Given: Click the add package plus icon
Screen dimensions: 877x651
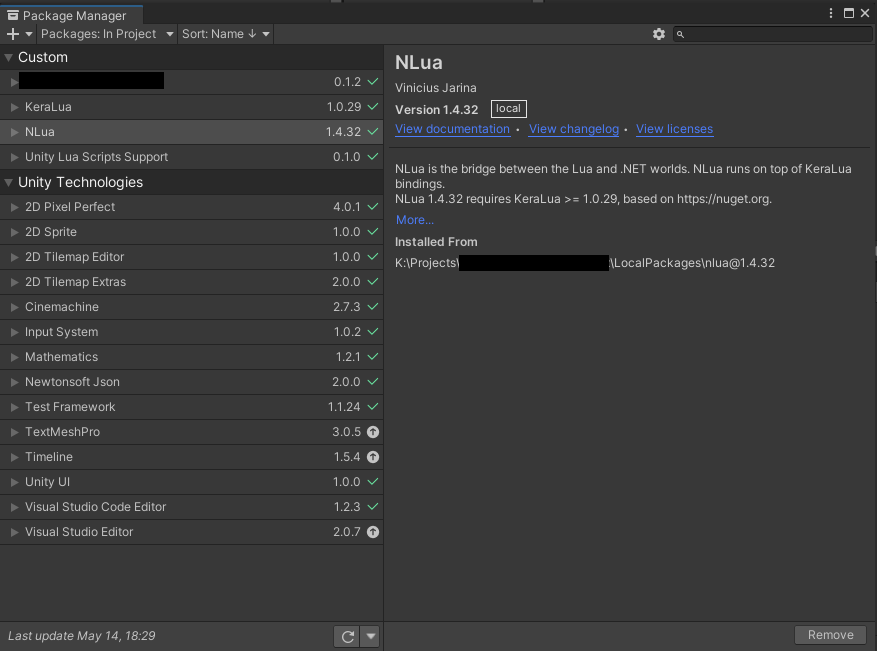Looking at the screenshot, I should point(14,33).
